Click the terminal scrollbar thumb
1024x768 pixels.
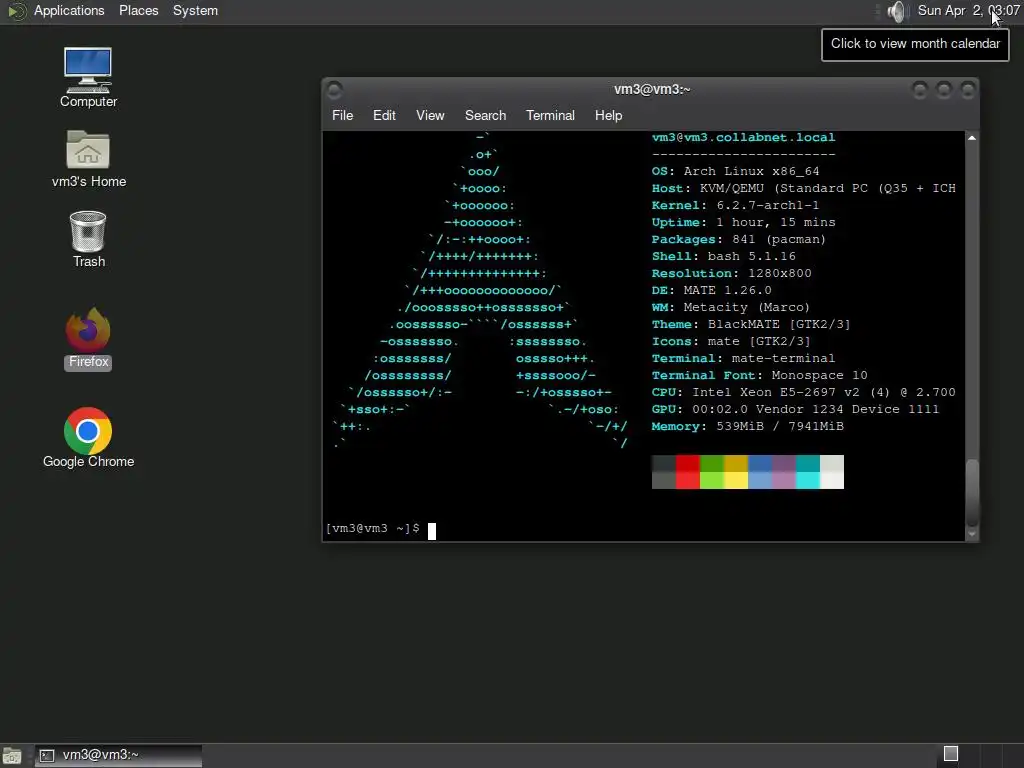[x=972, y=492]
